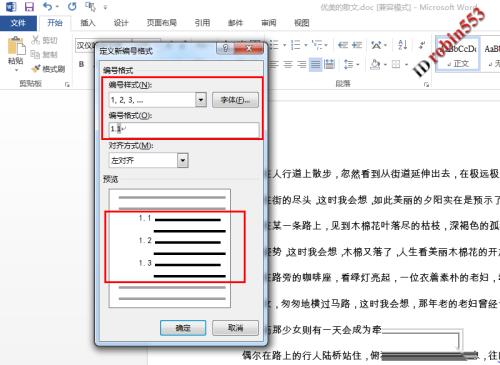Open the Multilevel list dropdown arrow

click(326, 45)
